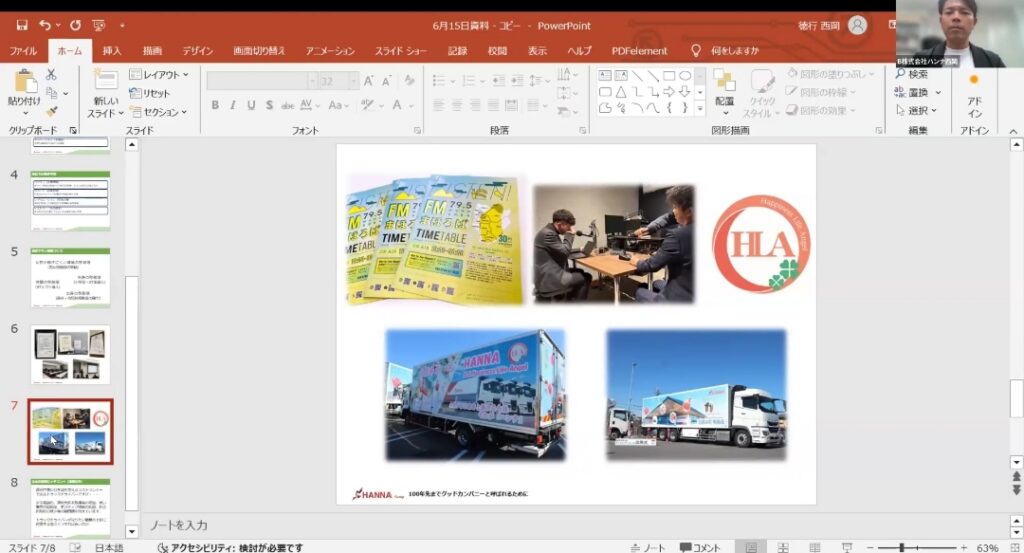Decrease font size with the small A
This screenshot has height=553, width=1024.
point(387,81)
